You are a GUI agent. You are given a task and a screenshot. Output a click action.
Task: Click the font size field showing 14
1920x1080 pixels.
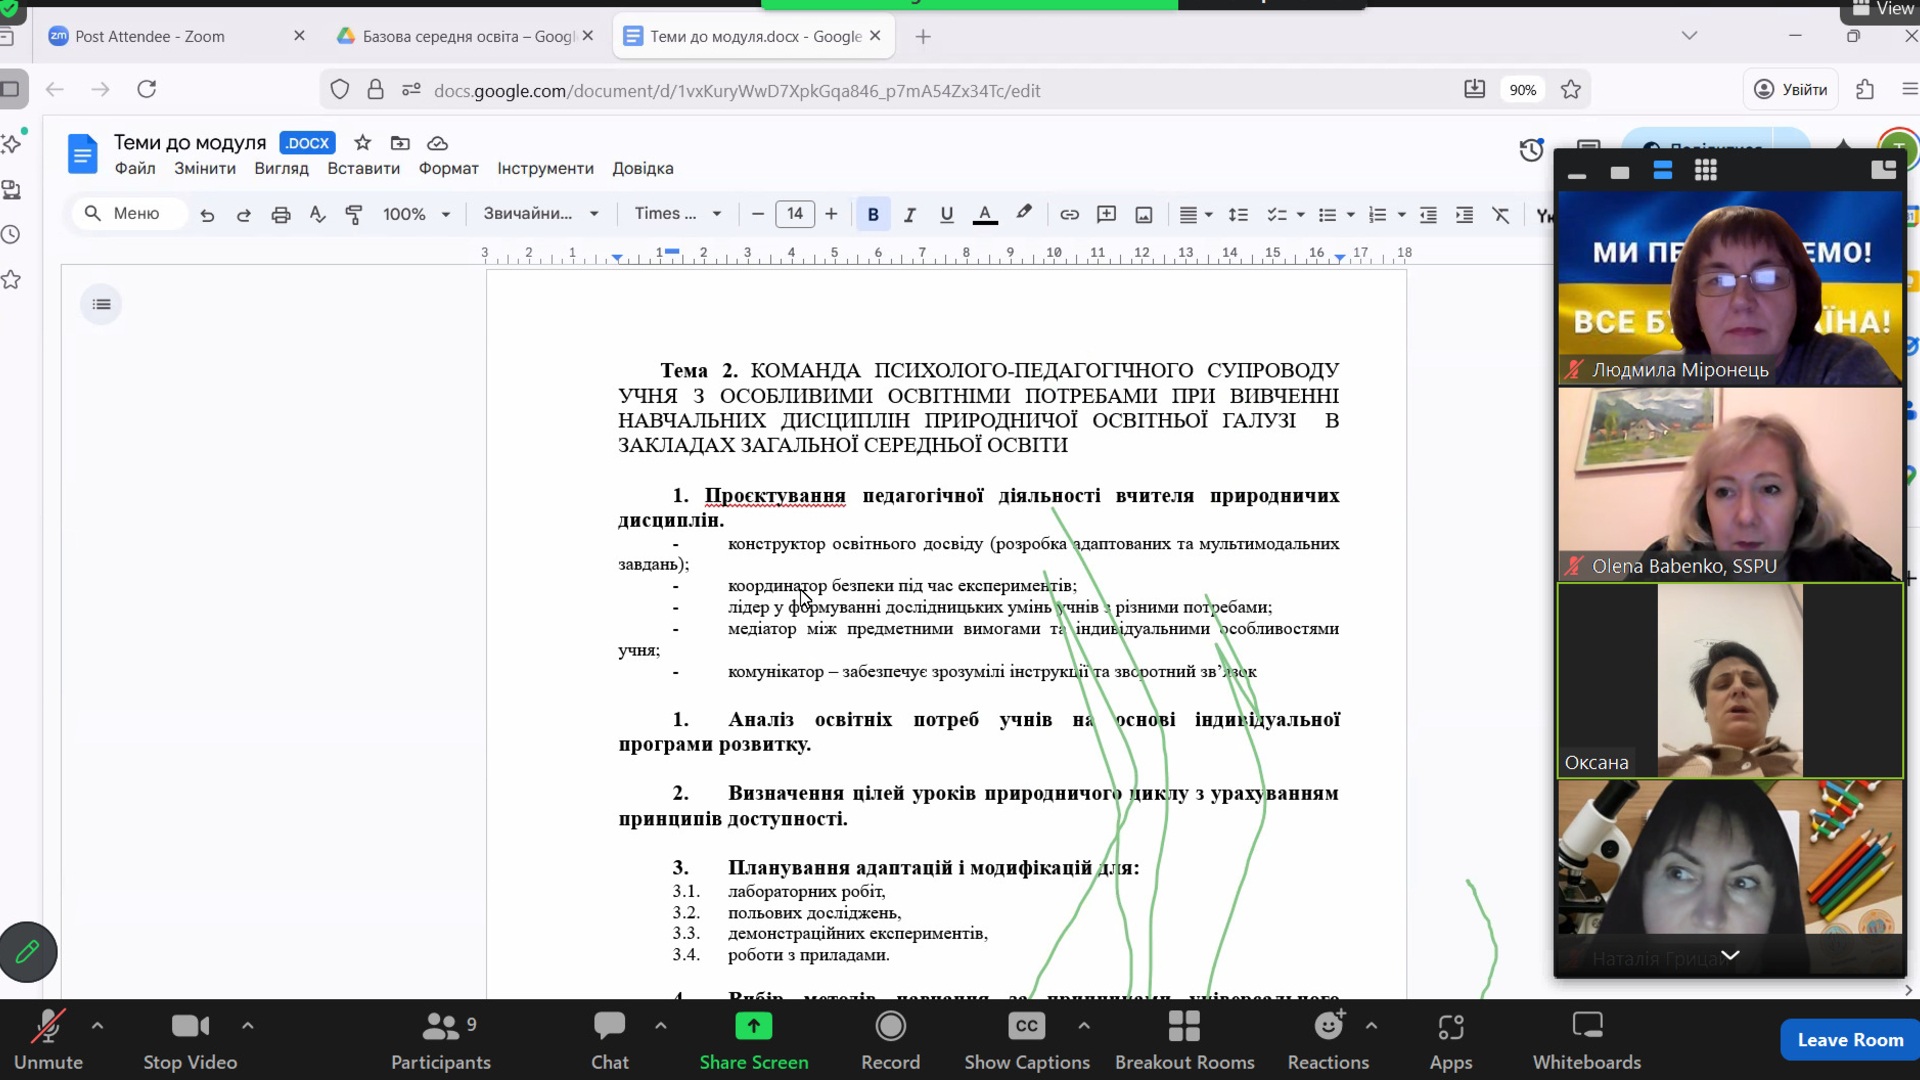coord(794,214)
